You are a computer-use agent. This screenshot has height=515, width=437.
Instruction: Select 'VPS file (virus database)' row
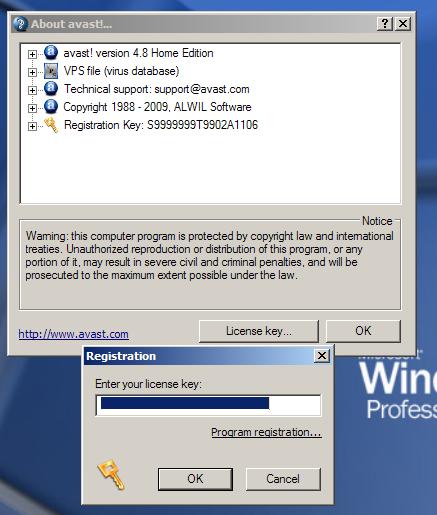(121, 71)
